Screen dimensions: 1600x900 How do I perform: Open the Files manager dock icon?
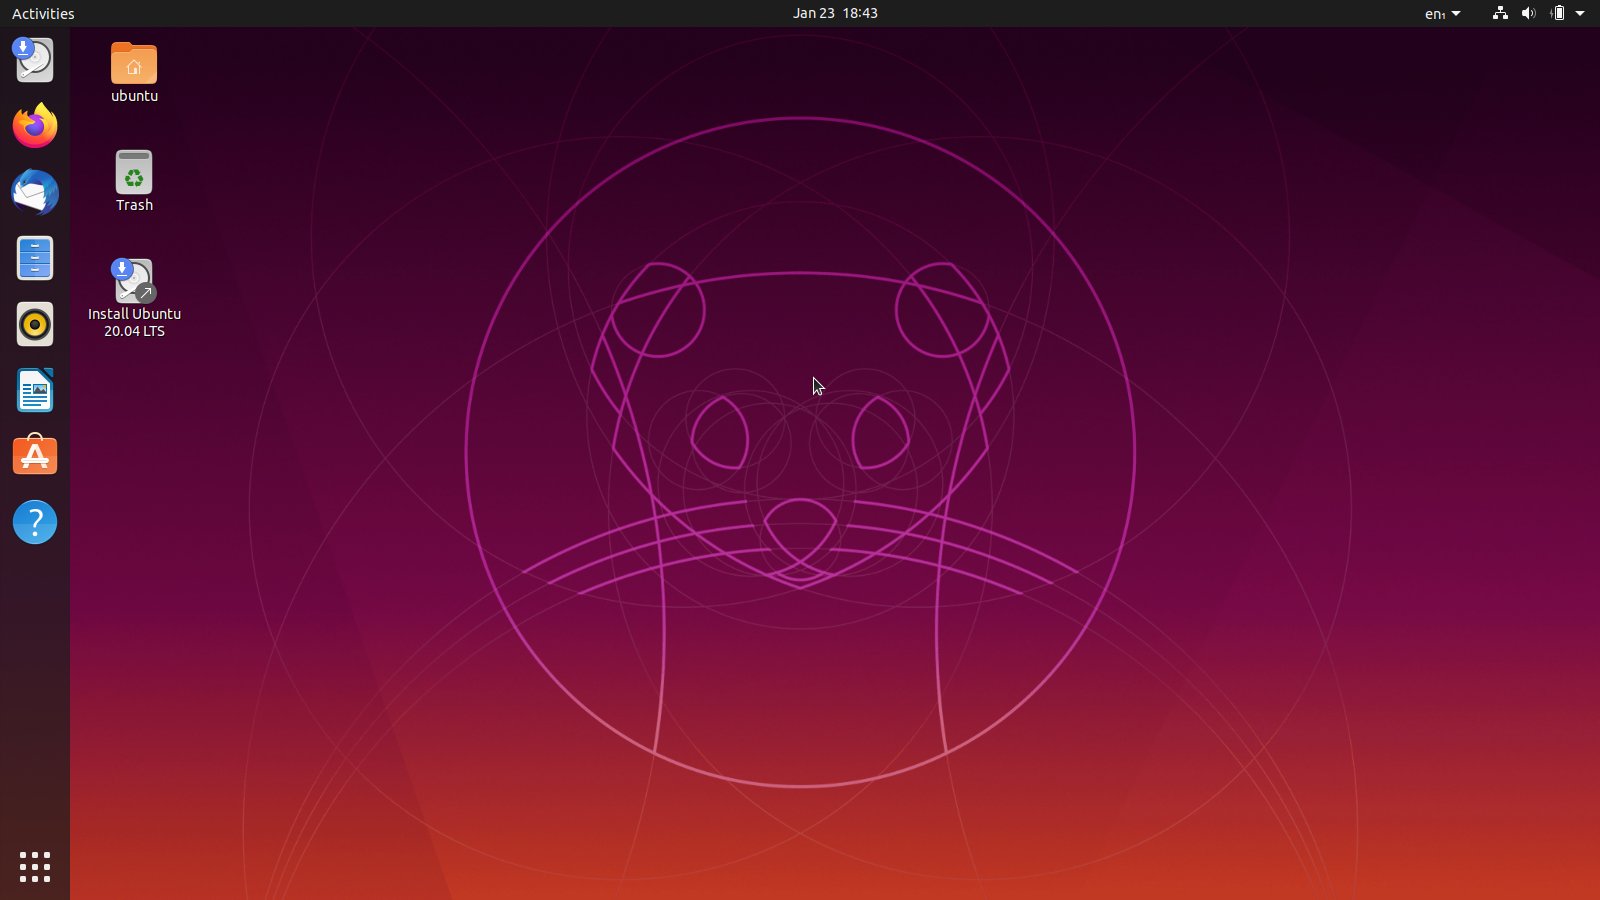tap(35, 258)
